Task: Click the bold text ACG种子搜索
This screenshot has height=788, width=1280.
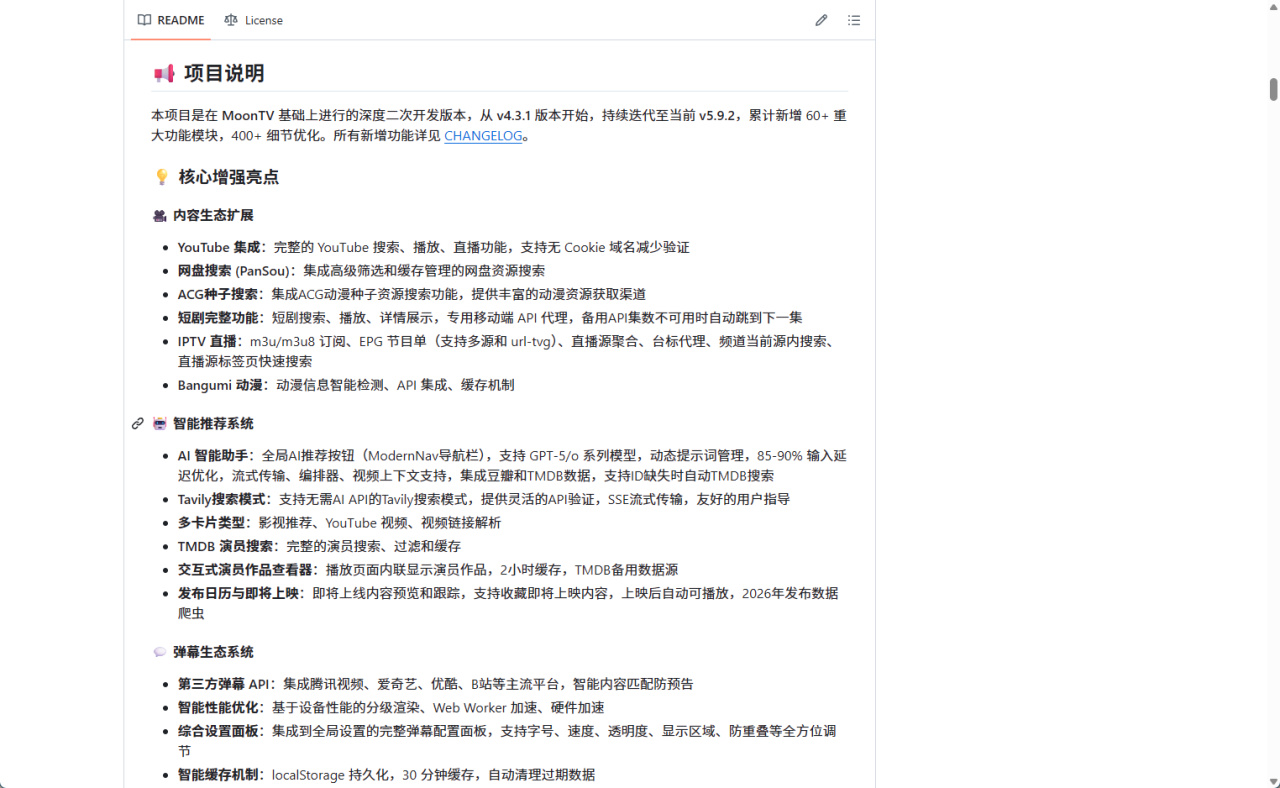Action: click(x=218, y=294)
